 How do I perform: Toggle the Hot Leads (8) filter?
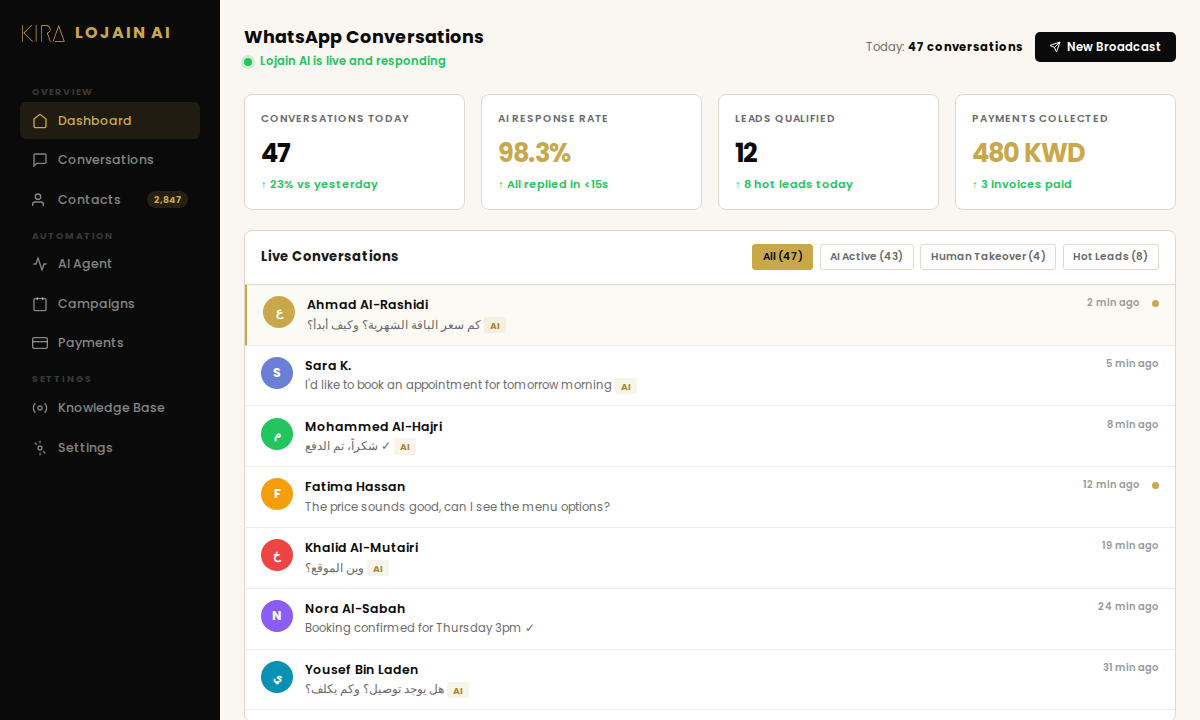pyautogui.click(x=1110, y=256)
